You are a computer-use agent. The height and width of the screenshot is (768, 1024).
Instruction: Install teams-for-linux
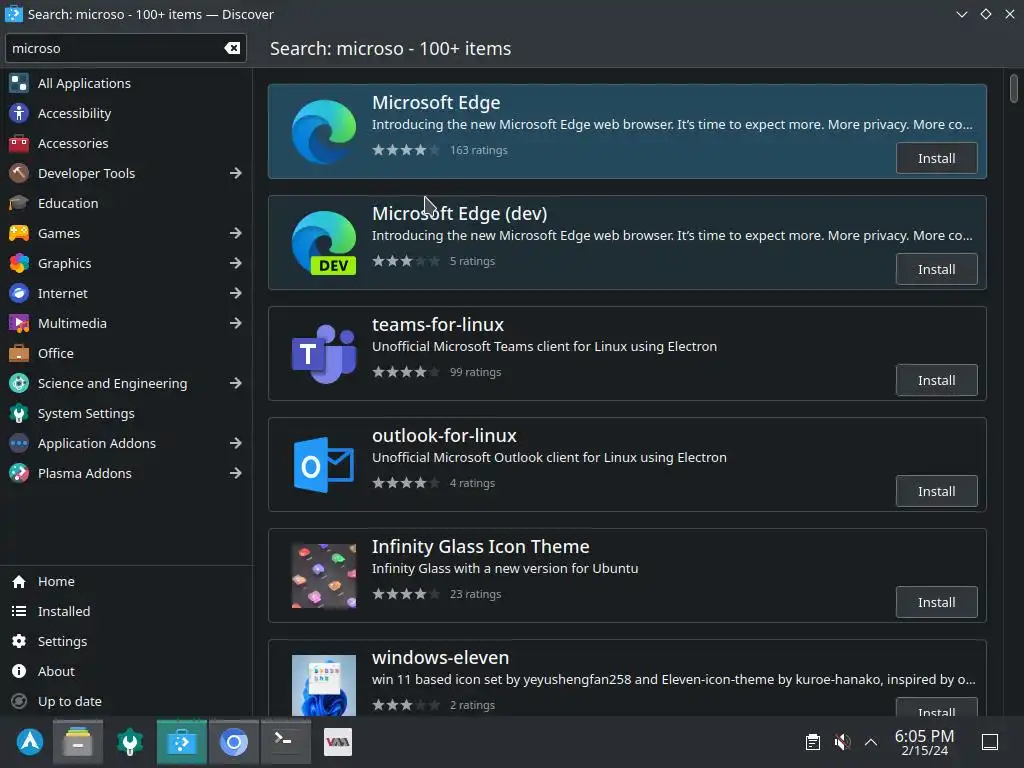(x=936, y=380)
